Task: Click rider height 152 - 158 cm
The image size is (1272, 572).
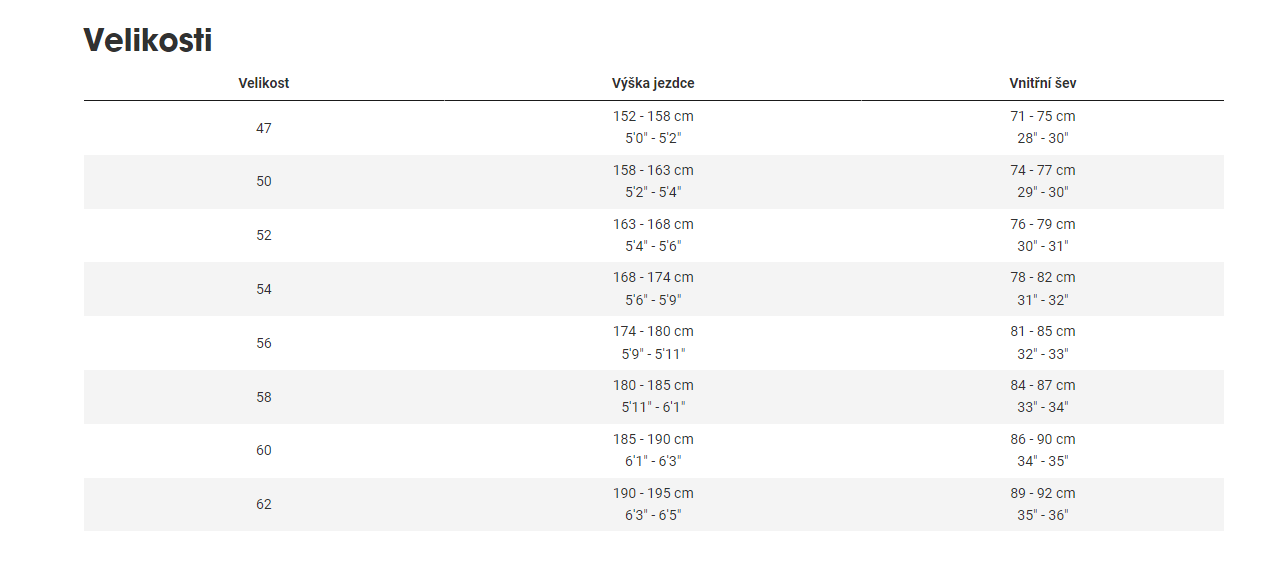Action: pos(653,117)
